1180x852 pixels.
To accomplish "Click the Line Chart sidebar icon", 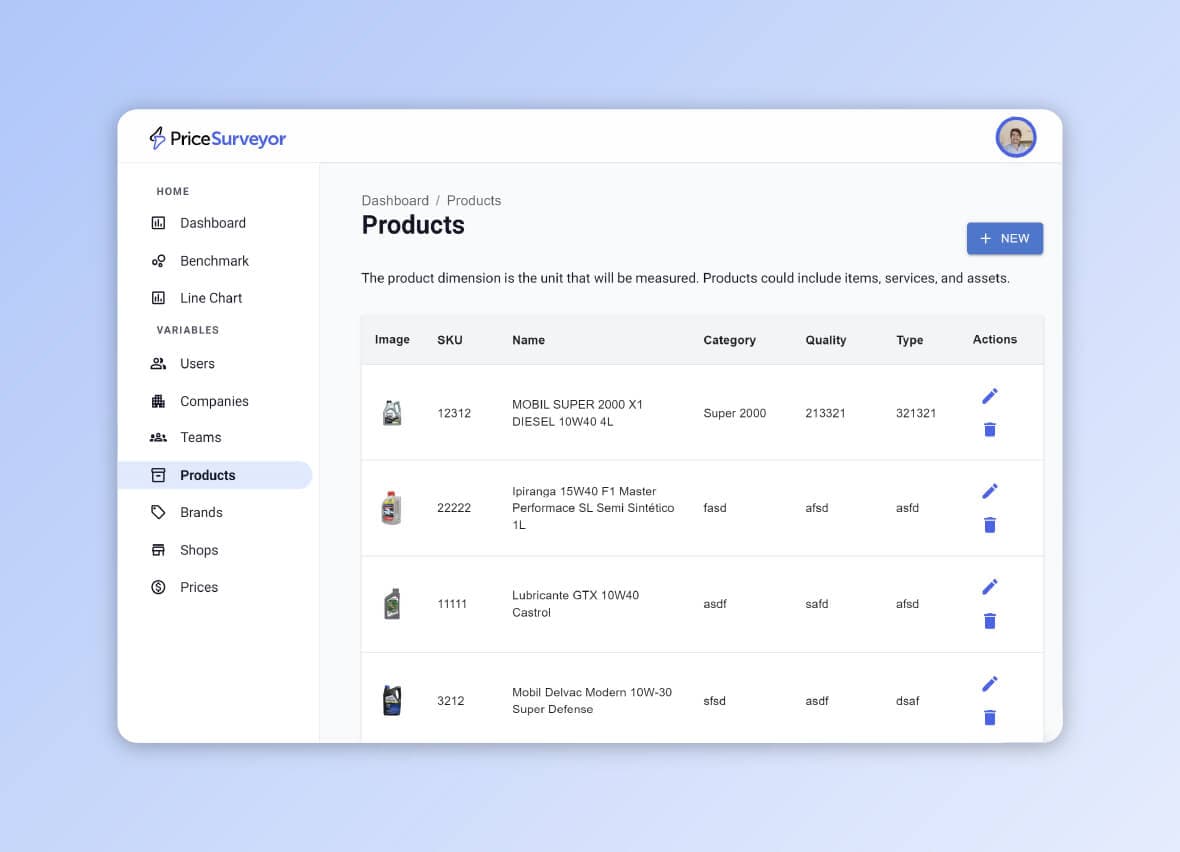I will click(x=158, y=298).
